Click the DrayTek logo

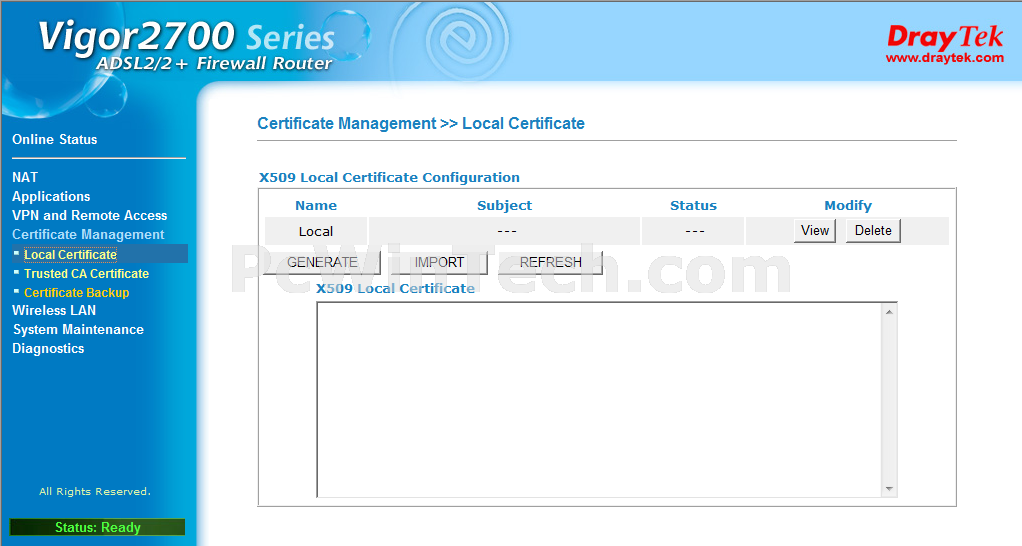(945, 36)
